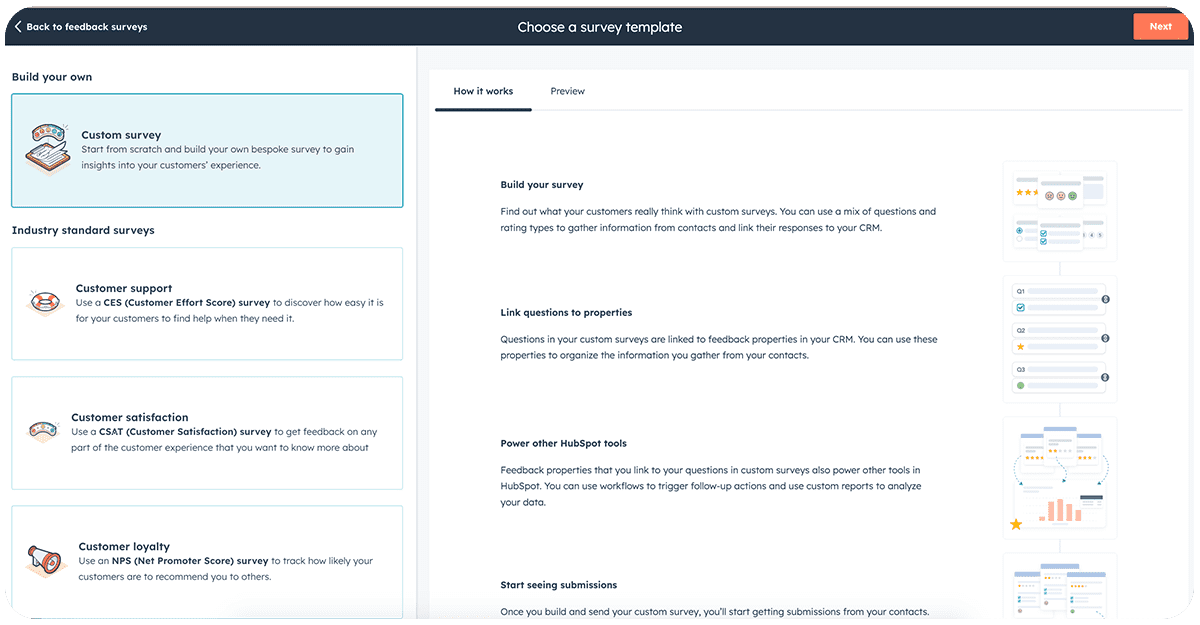
Task: Click the Customer support lifebuoy icon
Action: point(46,303)
